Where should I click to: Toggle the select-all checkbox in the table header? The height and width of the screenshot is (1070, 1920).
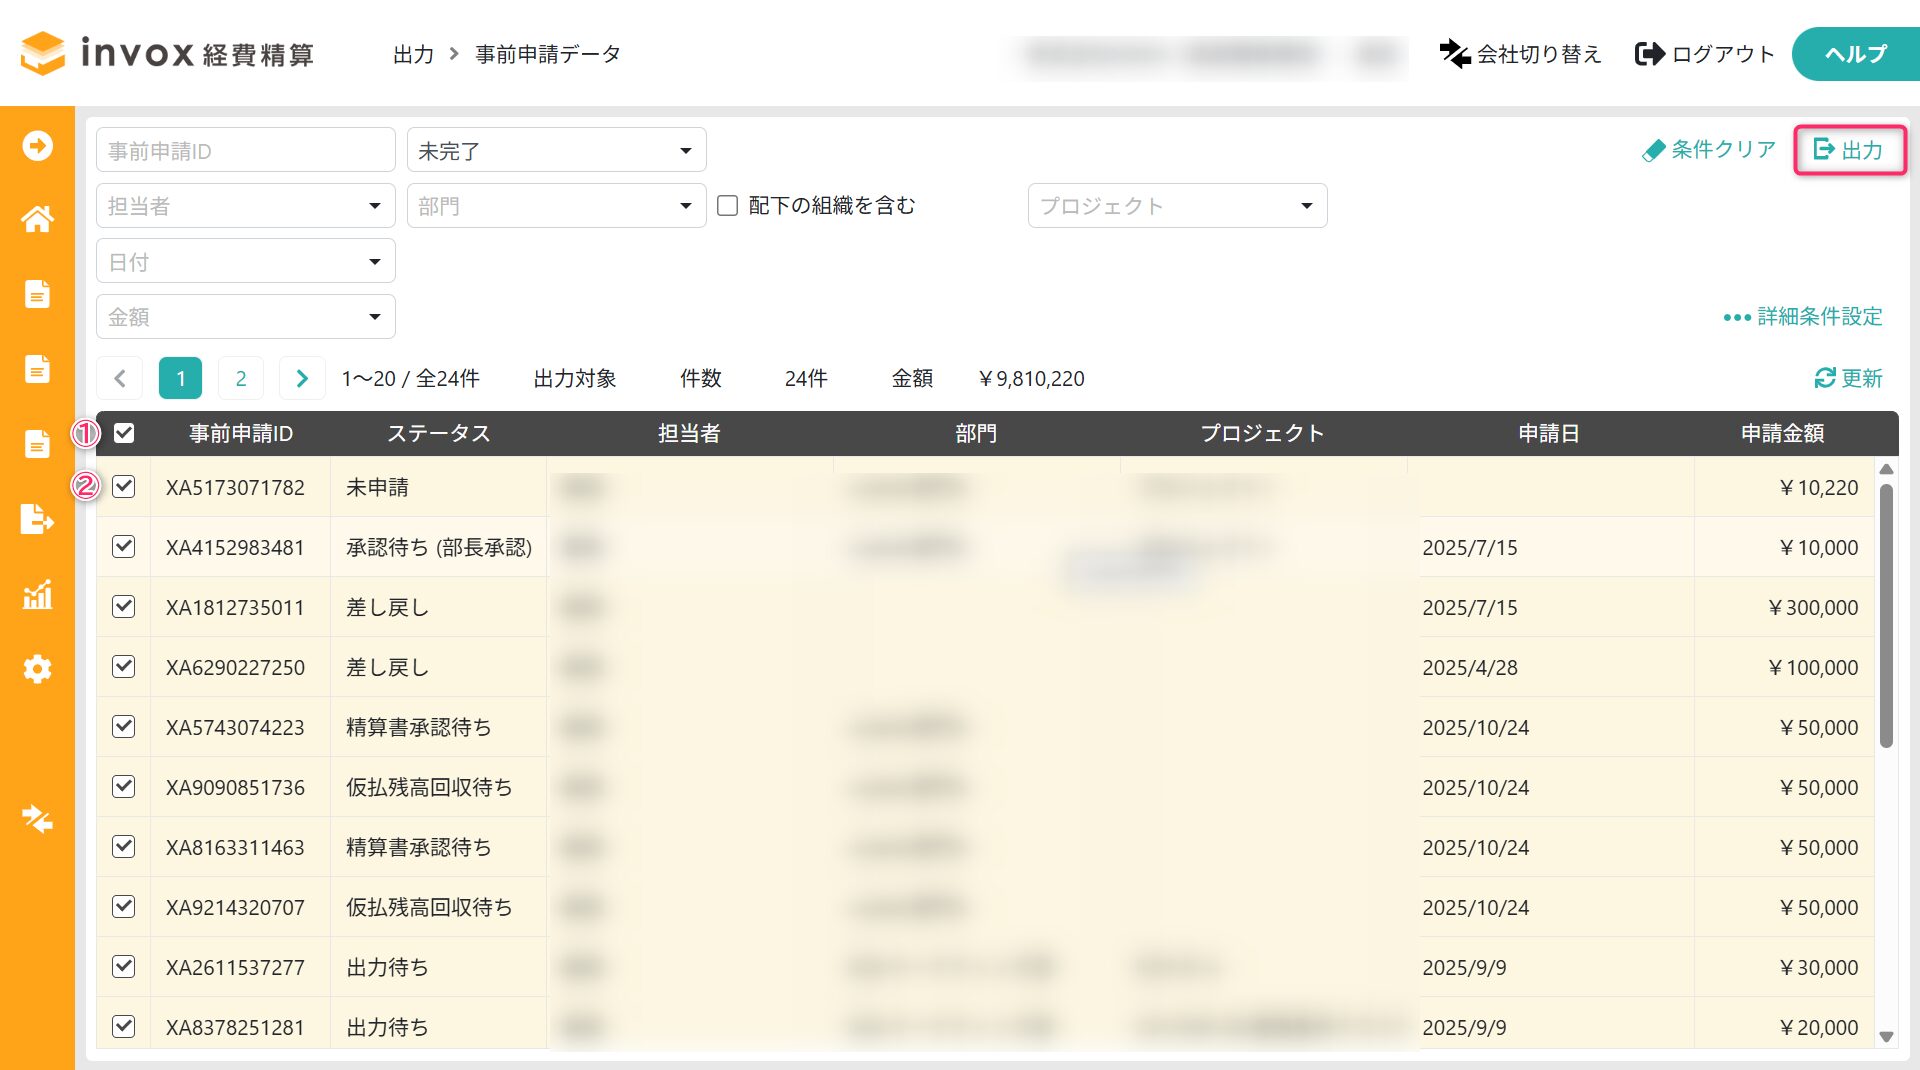(124, 433)
